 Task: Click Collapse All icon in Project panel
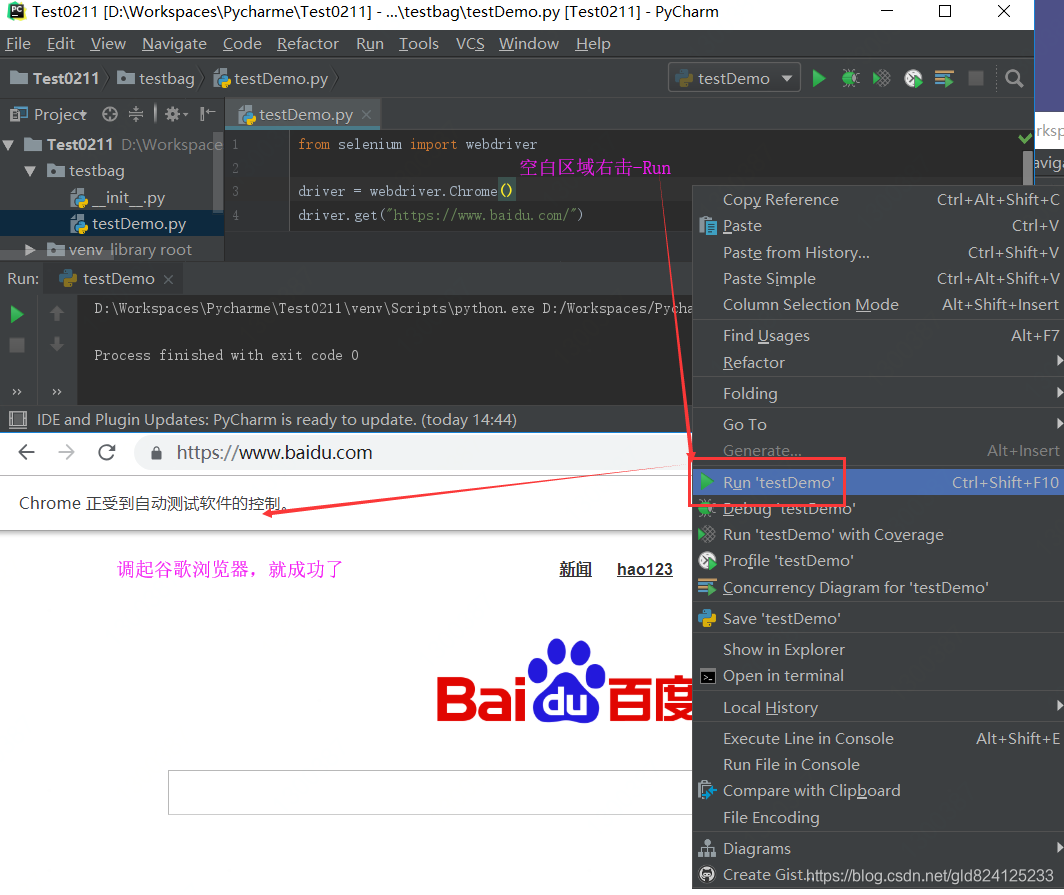tap(136, 114)
